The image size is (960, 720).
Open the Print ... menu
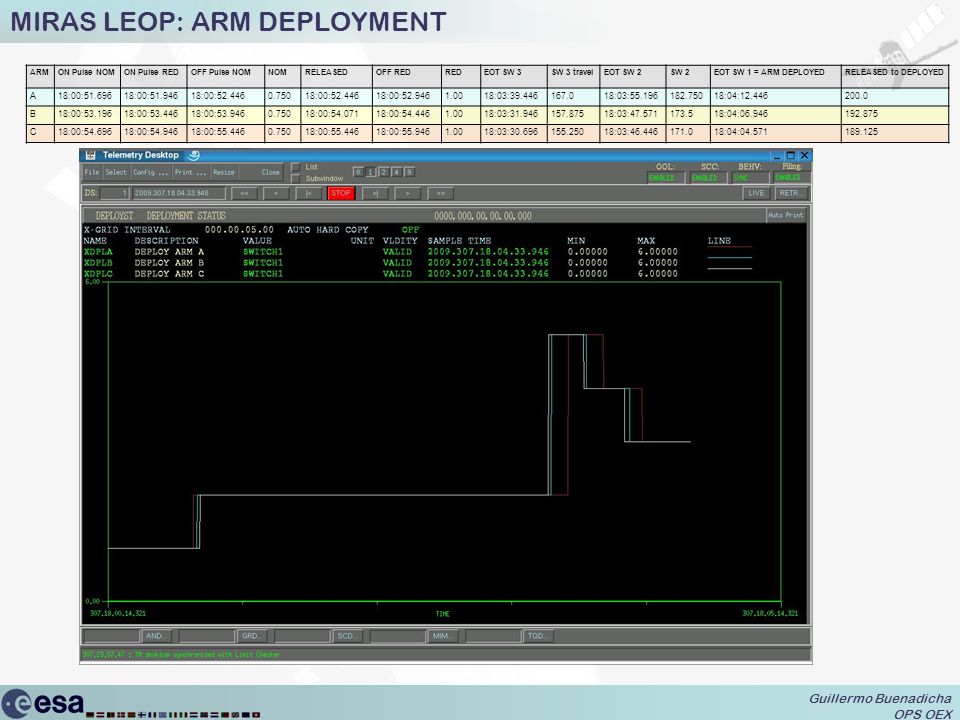click(190, 173)
